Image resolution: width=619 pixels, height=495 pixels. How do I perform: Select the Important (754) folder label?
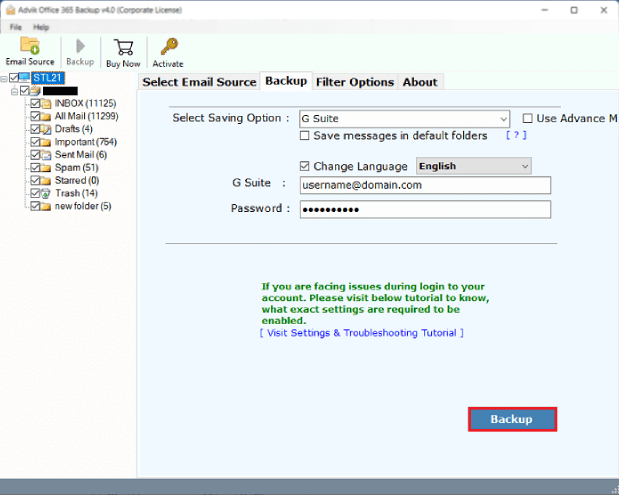[86, 142]
